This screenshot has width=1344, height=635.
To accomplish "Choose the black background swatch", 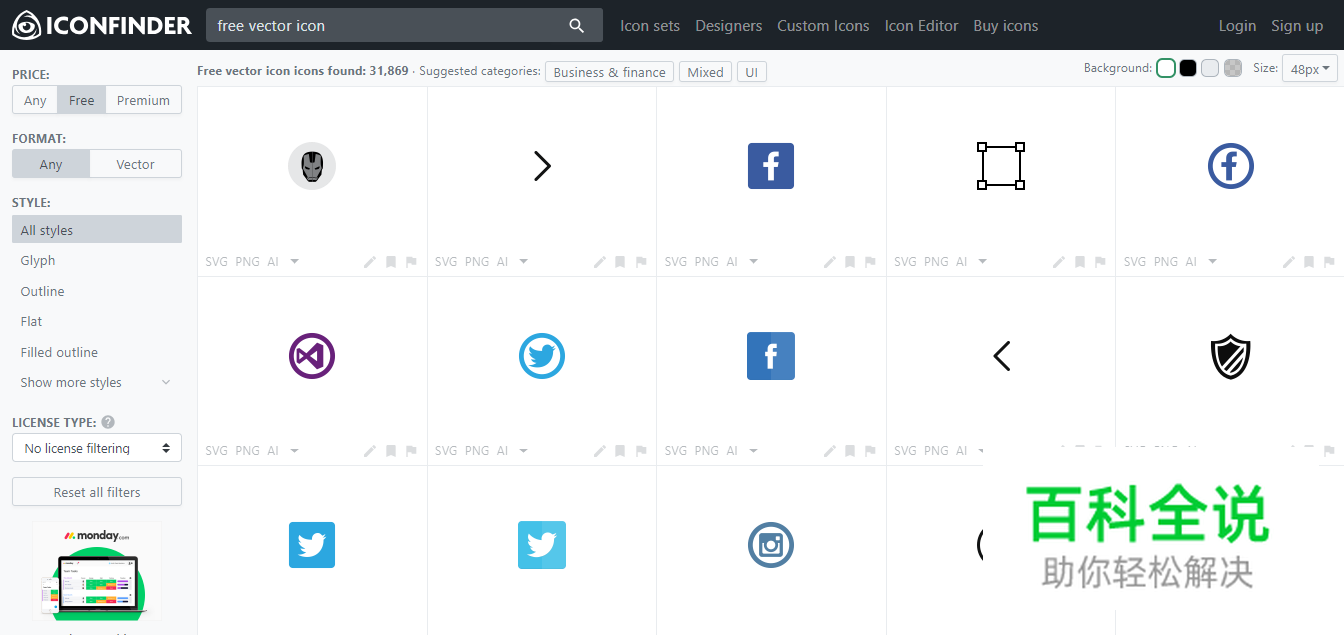I will [1188, 68].
